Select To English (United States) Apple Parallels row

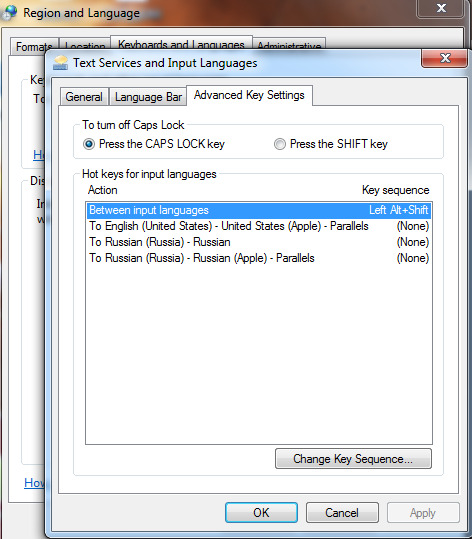coord(259,226)
